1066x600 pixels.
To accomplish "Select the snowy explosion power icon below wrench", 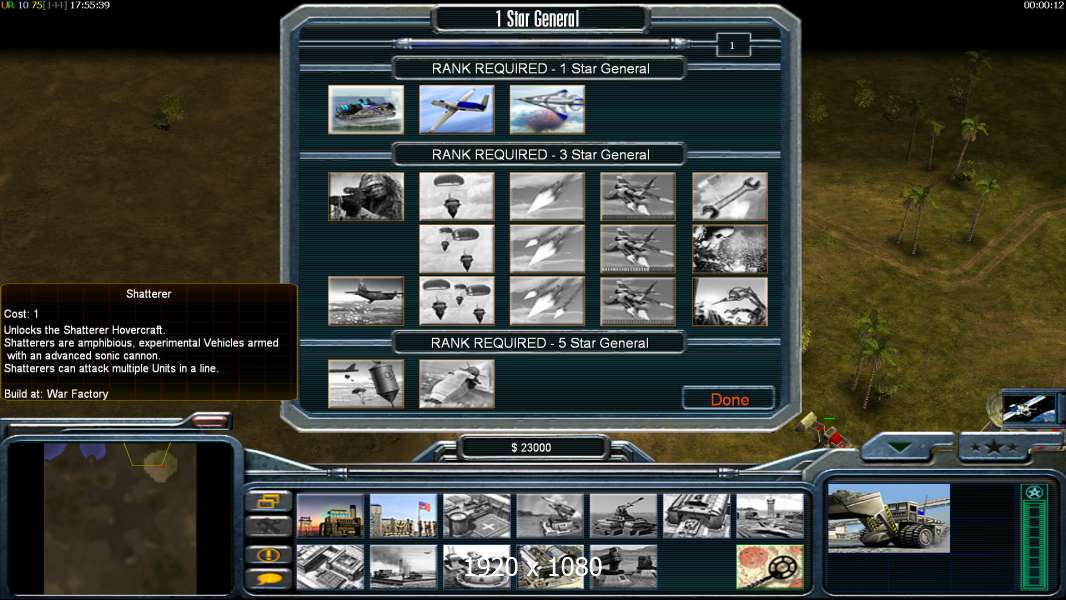I will 729,249.
